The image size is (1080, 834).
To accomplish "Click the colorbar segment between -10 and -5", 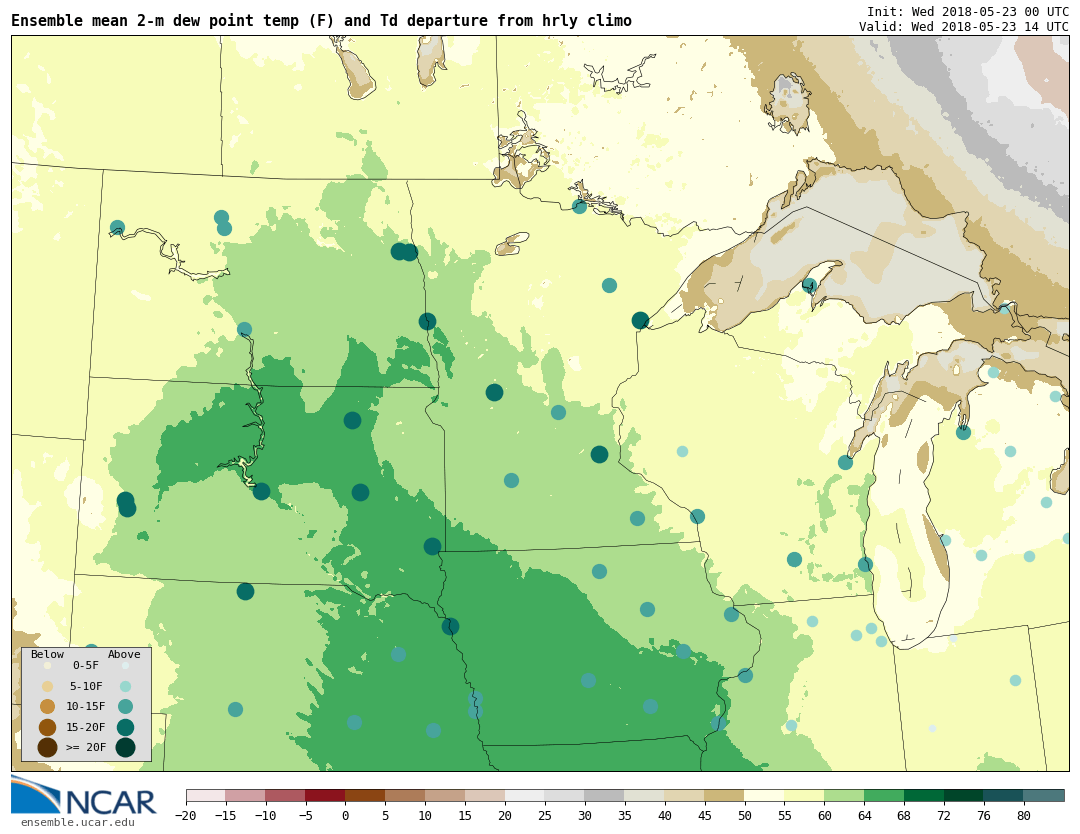I will (x=285, y=795).
